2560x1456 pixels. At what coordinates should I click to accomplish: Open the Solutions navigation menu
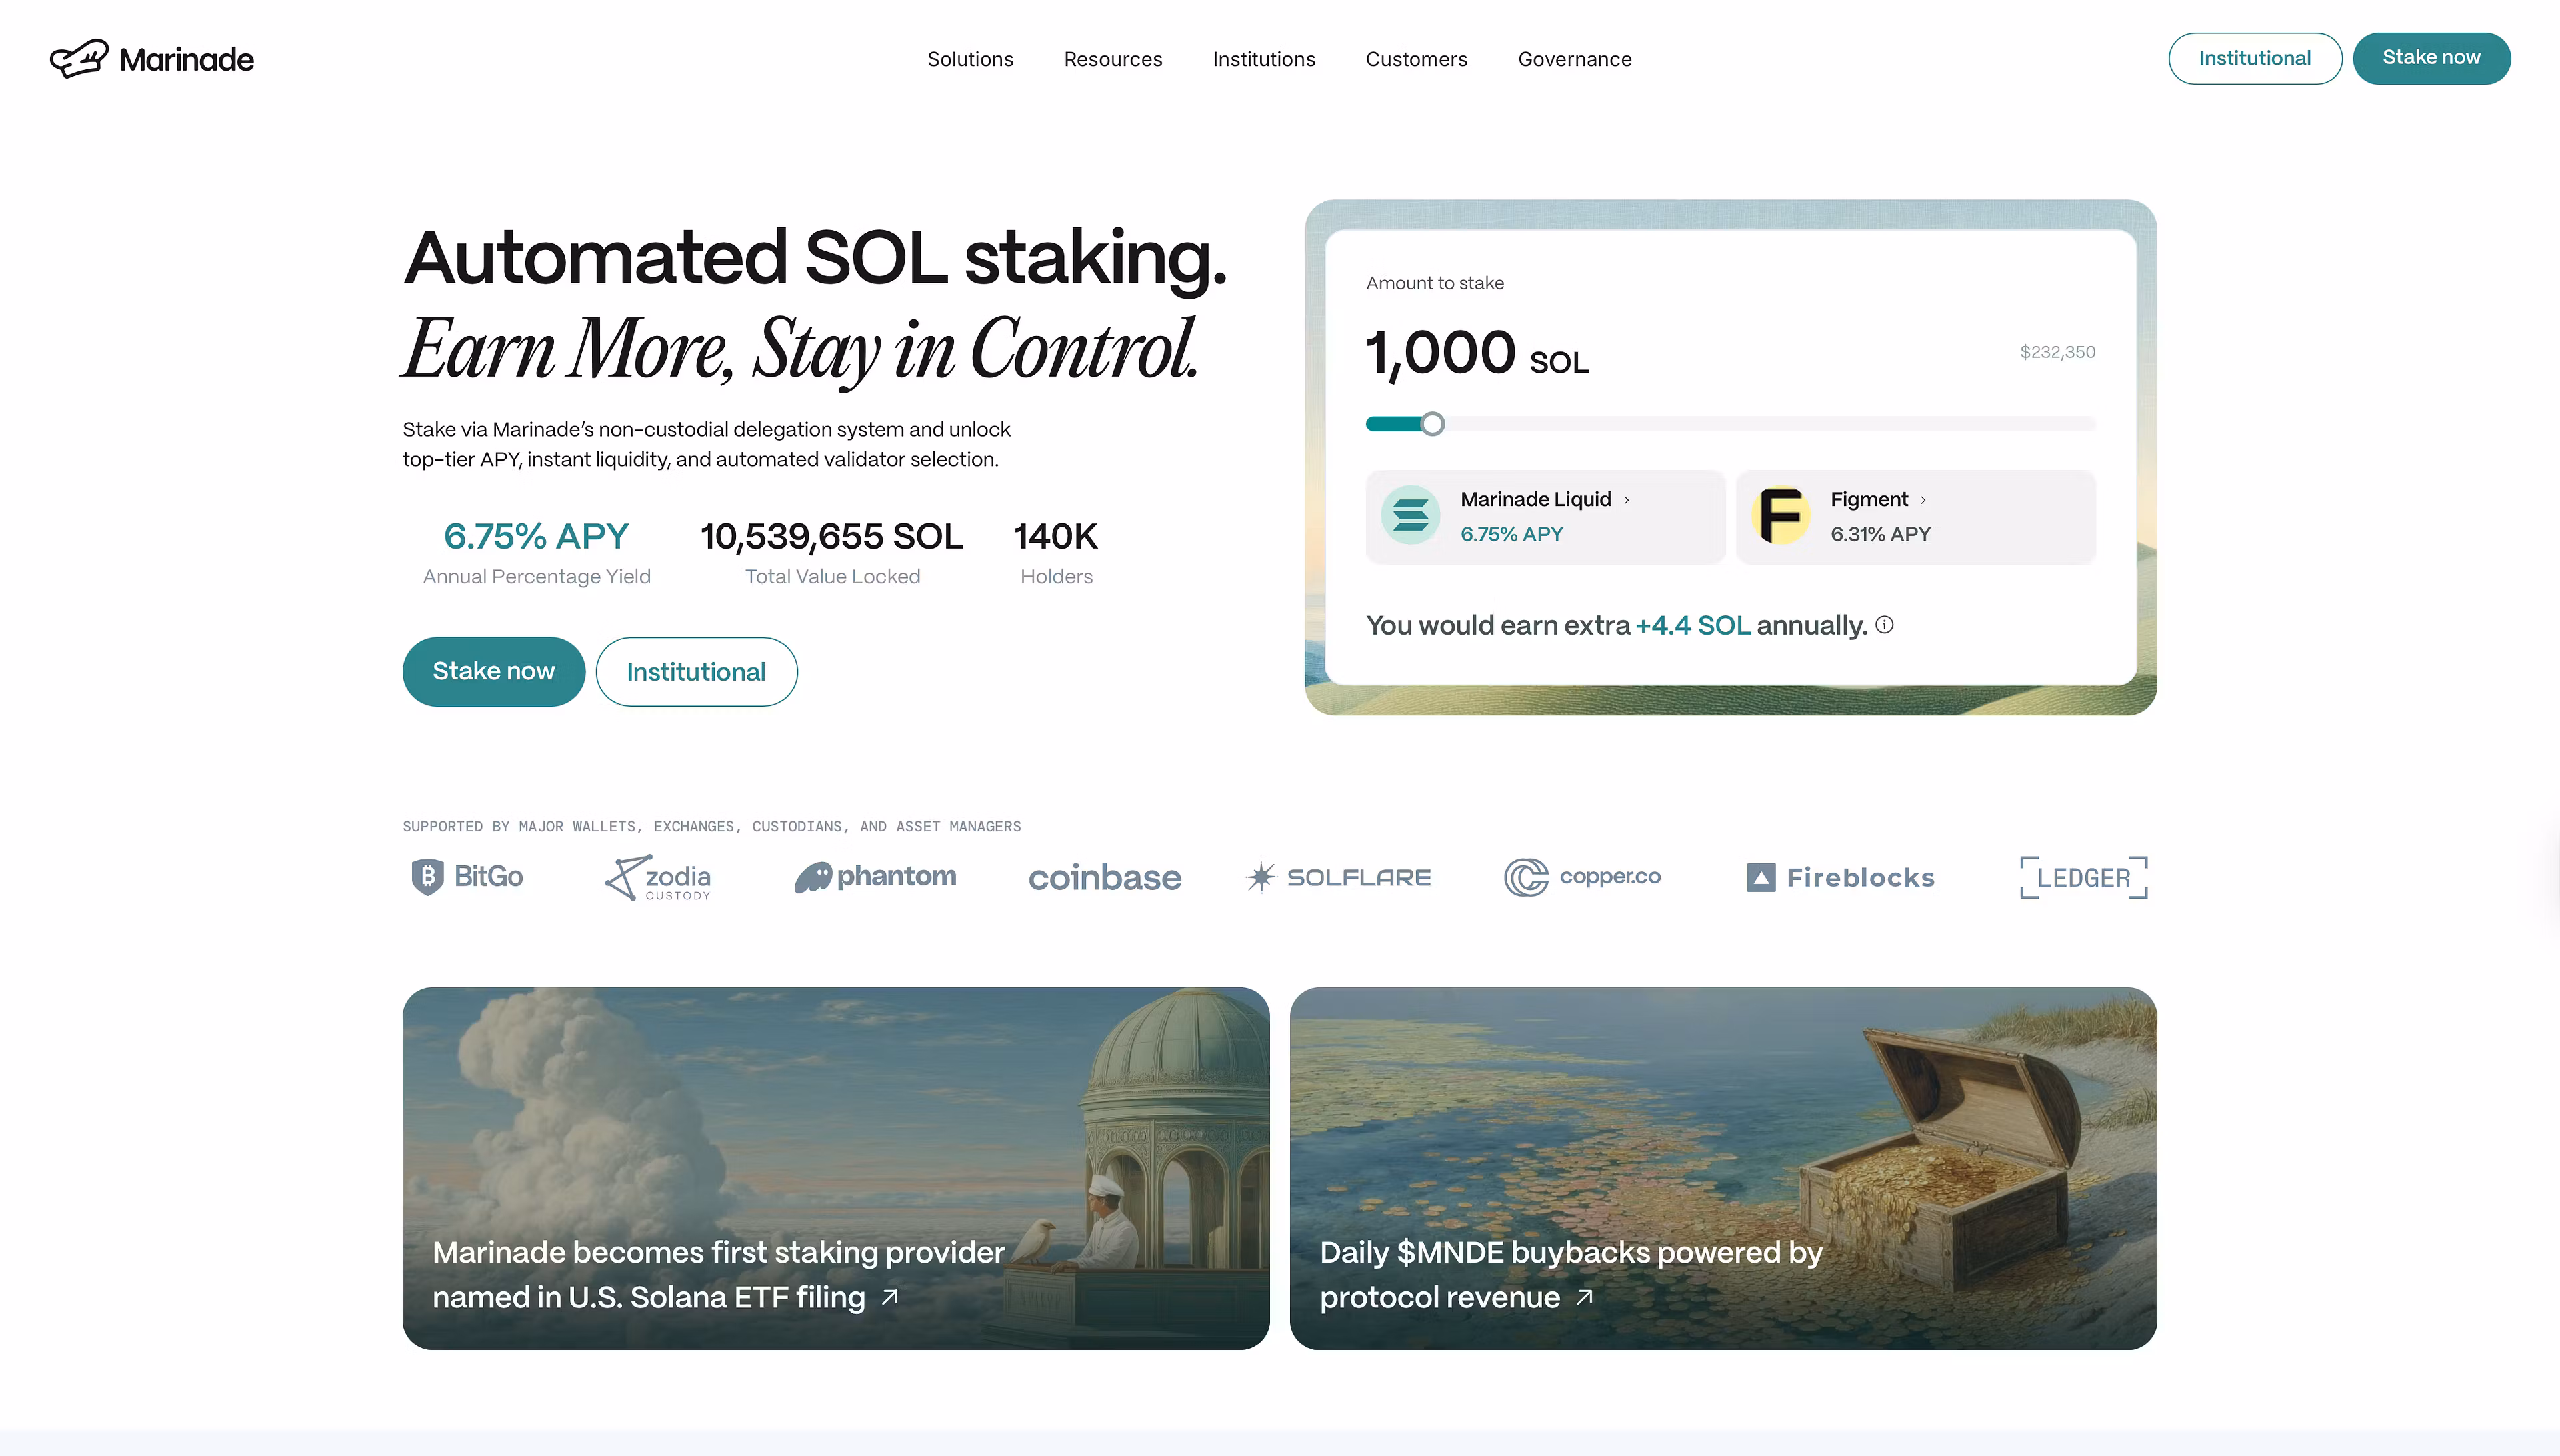[970, 59]
